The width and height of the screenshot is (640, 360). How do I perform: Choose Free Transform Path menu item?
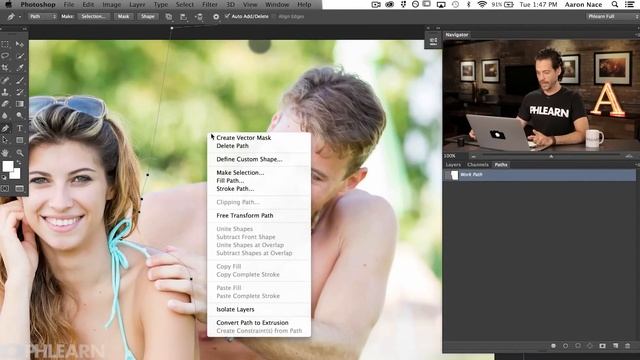coord(245,216)
